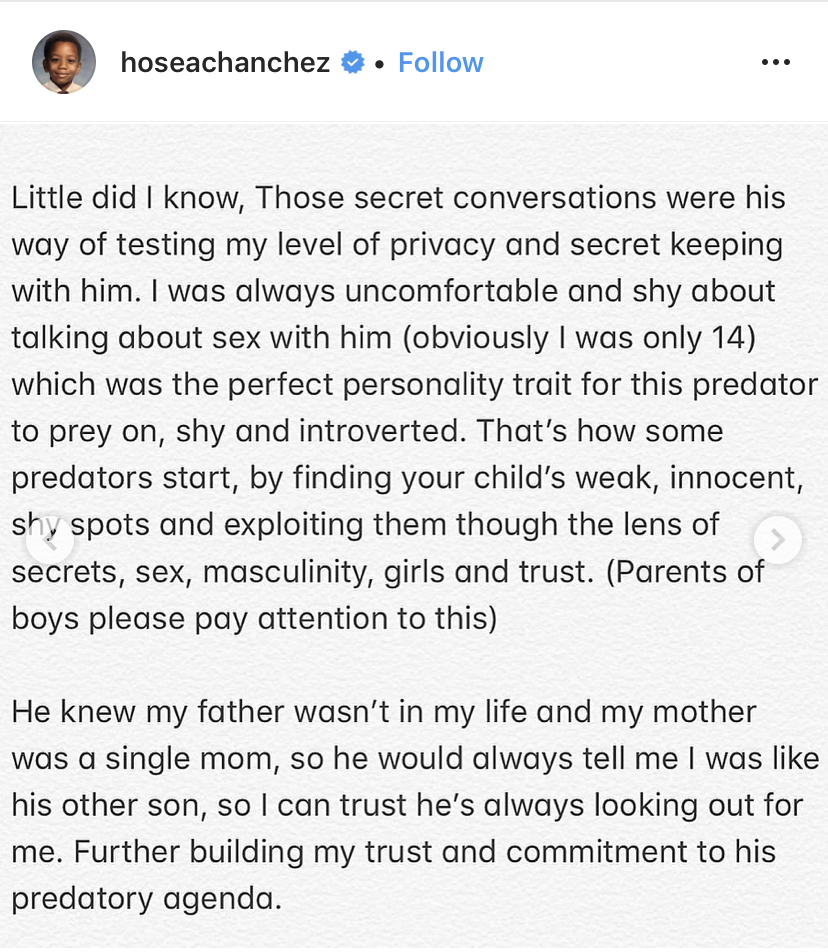828x952 pixels.
Task: Click the line 'way of testing my level of privacy'
Action: point(398,245)
